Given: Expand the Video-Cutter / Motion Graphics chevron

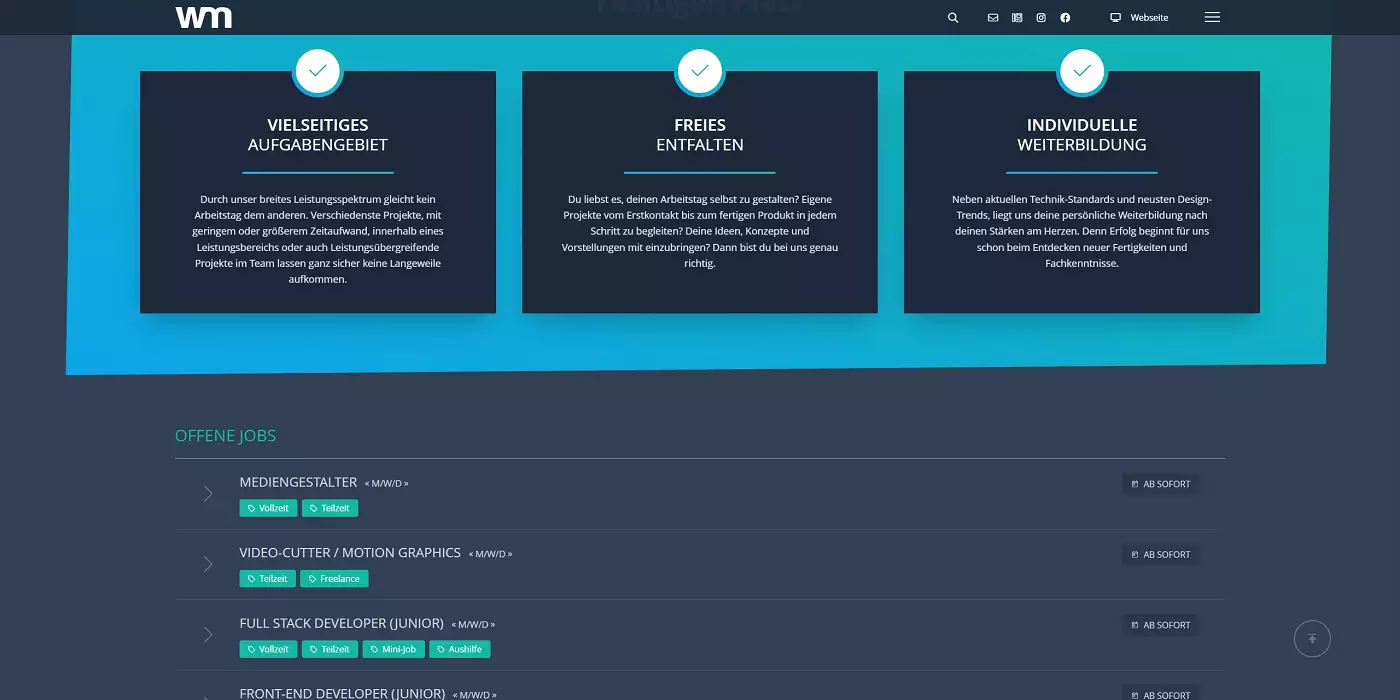Looking at the screenshot, I should click(x=208, y=564).
